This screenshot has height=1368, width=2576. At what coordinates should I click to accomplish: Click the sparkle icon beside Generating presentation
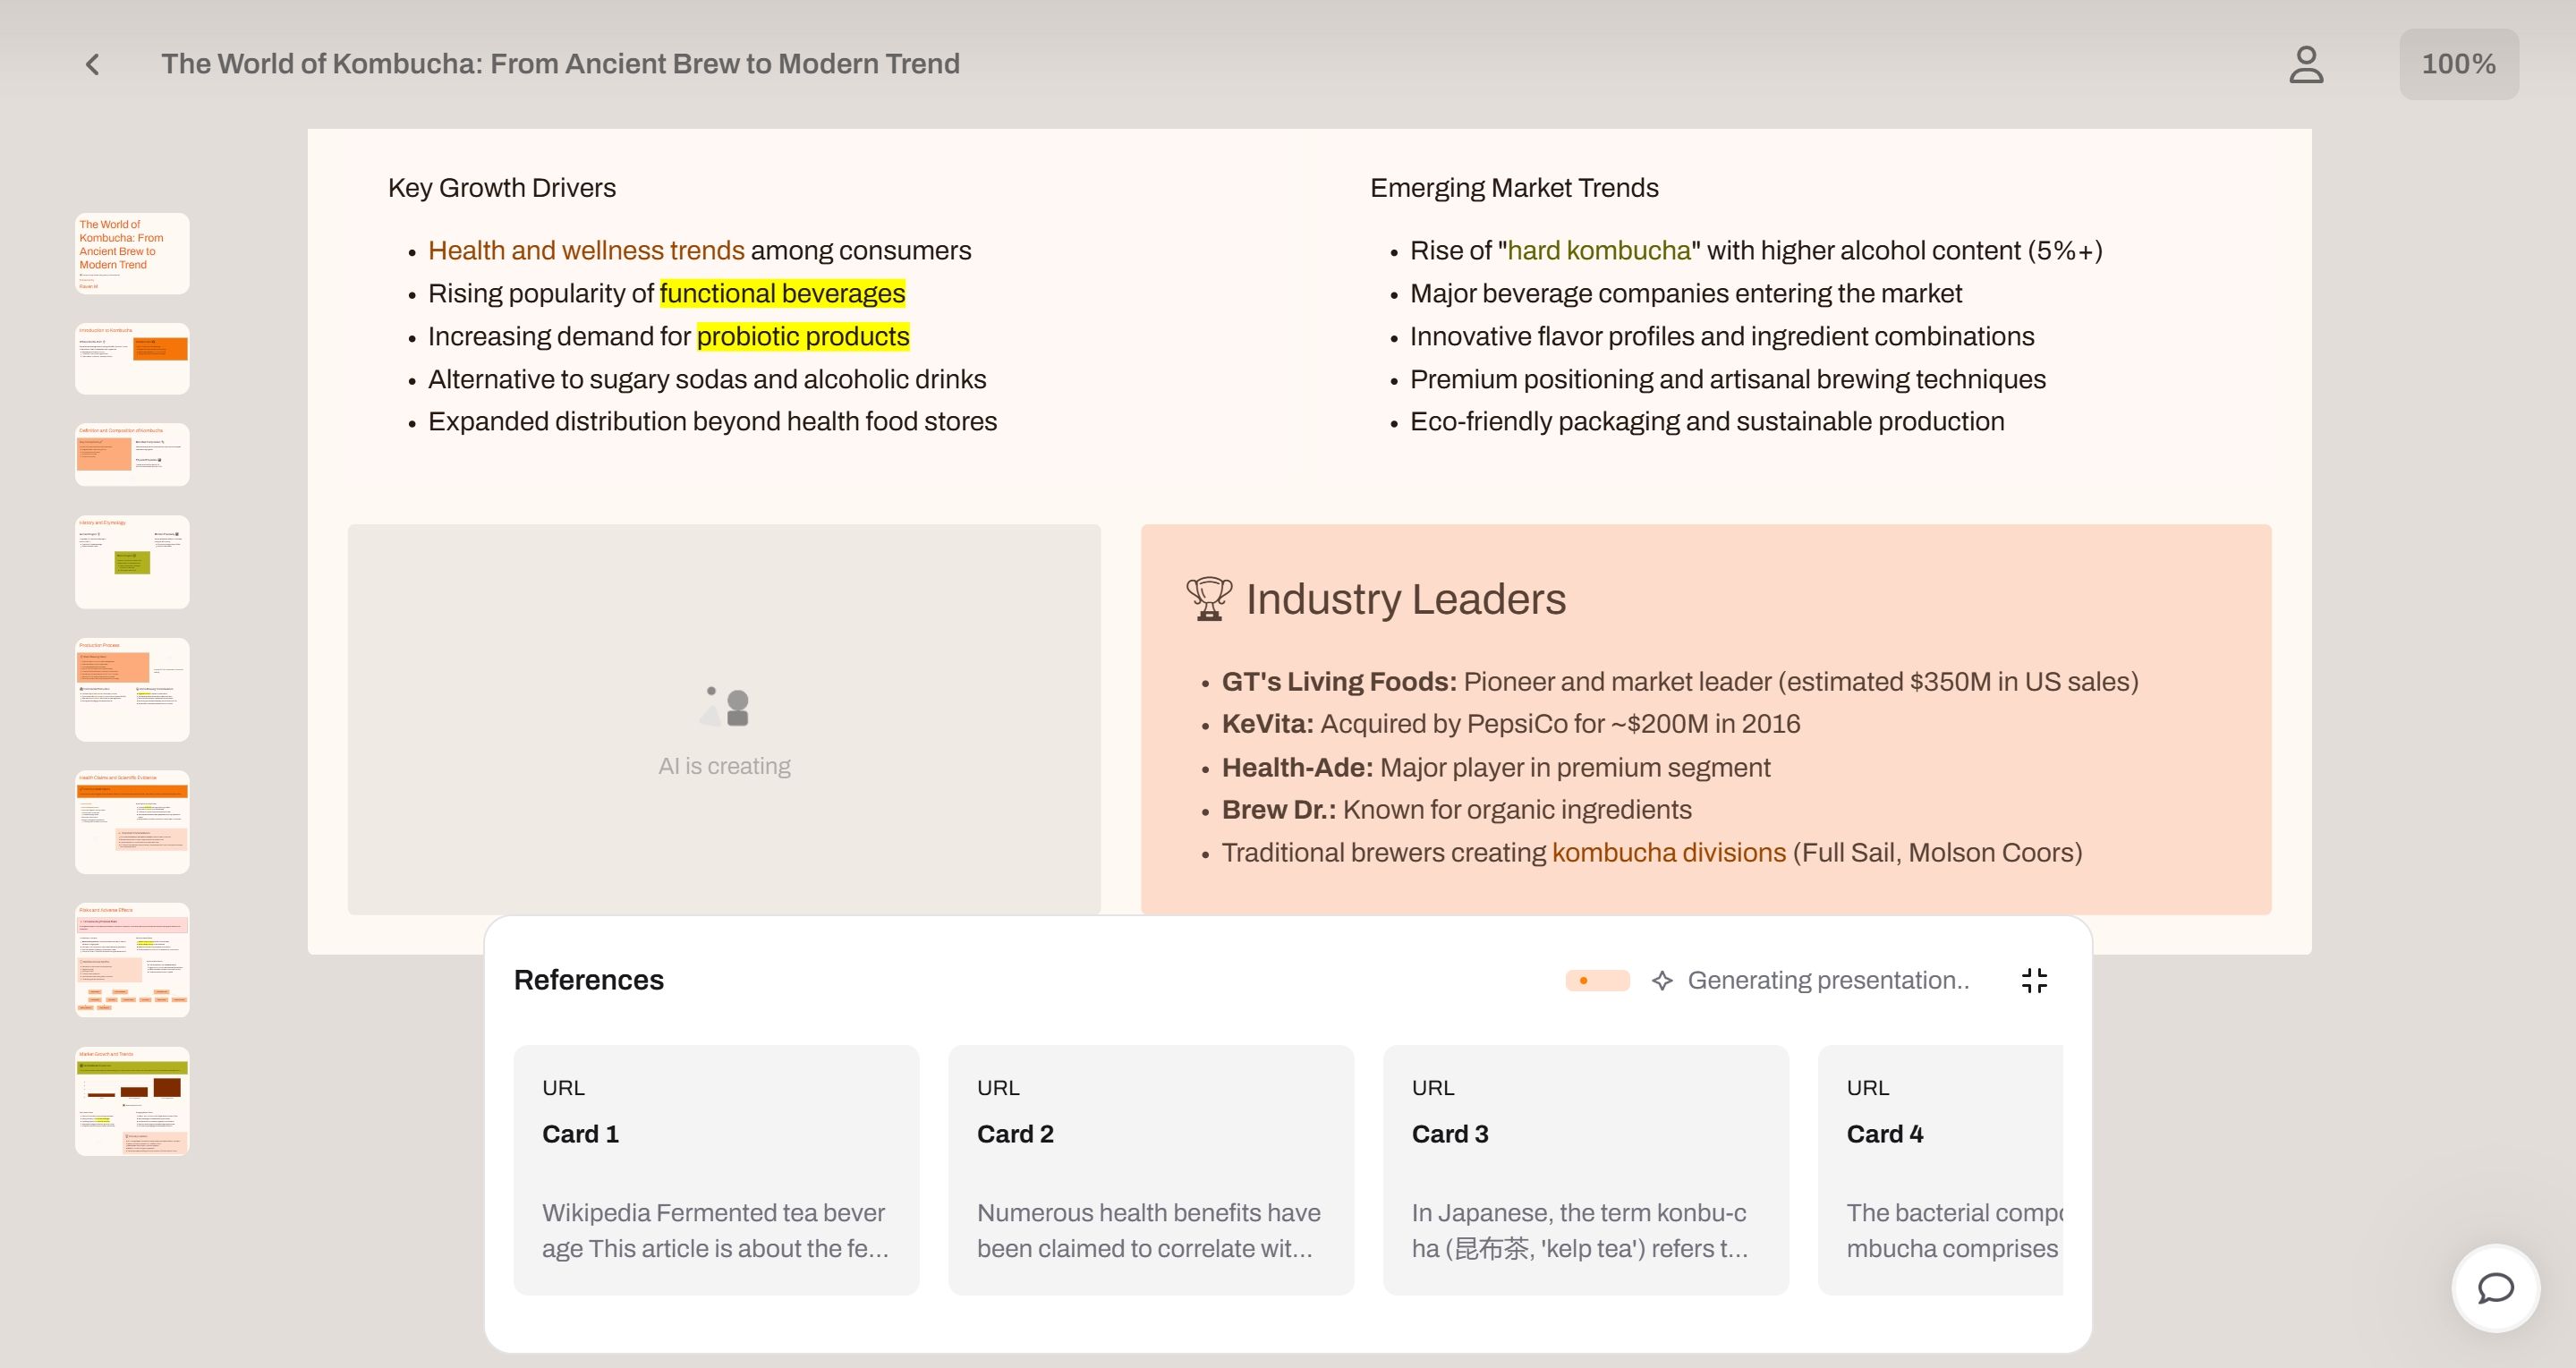[x=1662, y=981]
